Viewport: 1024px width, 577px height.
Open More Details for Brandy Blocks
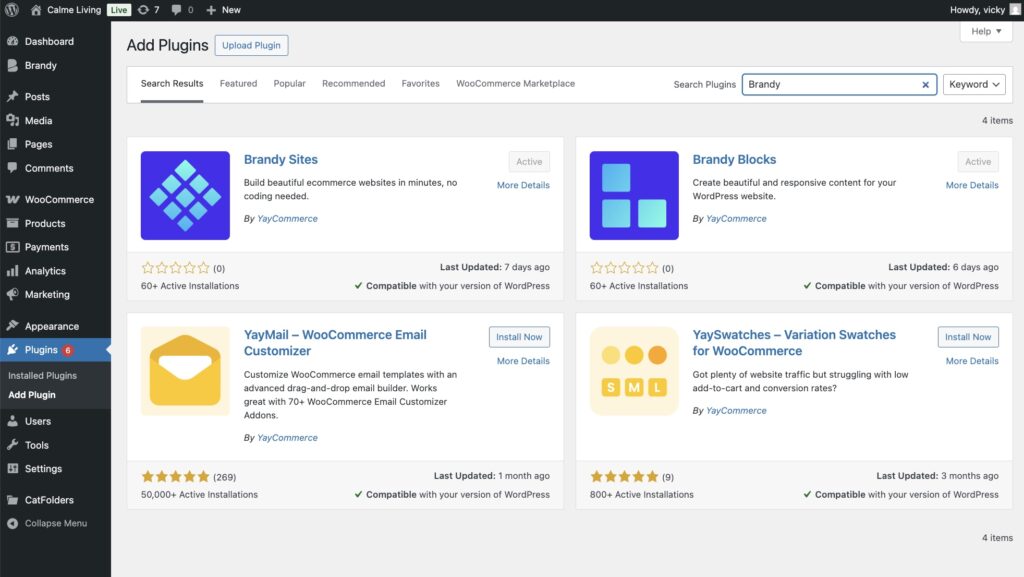click(x=972, y=185)
